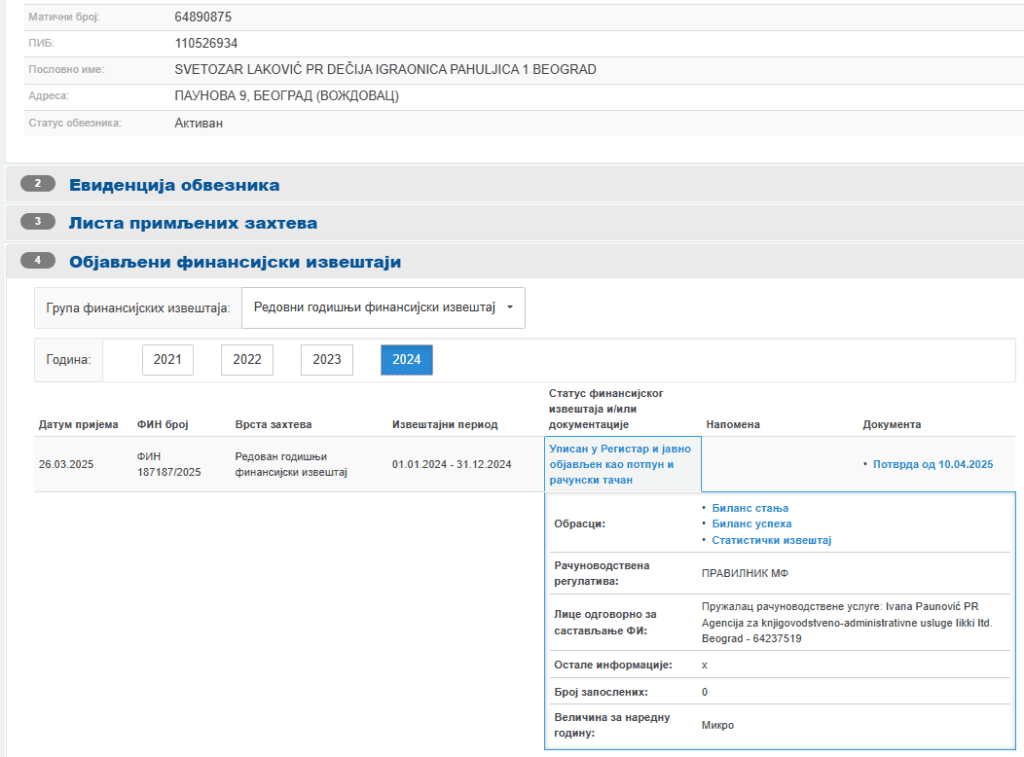Open the Потврда од 10.04.2025 document
The width and height of the screenshot is (1024, 757).
click(x=932, y=464)
